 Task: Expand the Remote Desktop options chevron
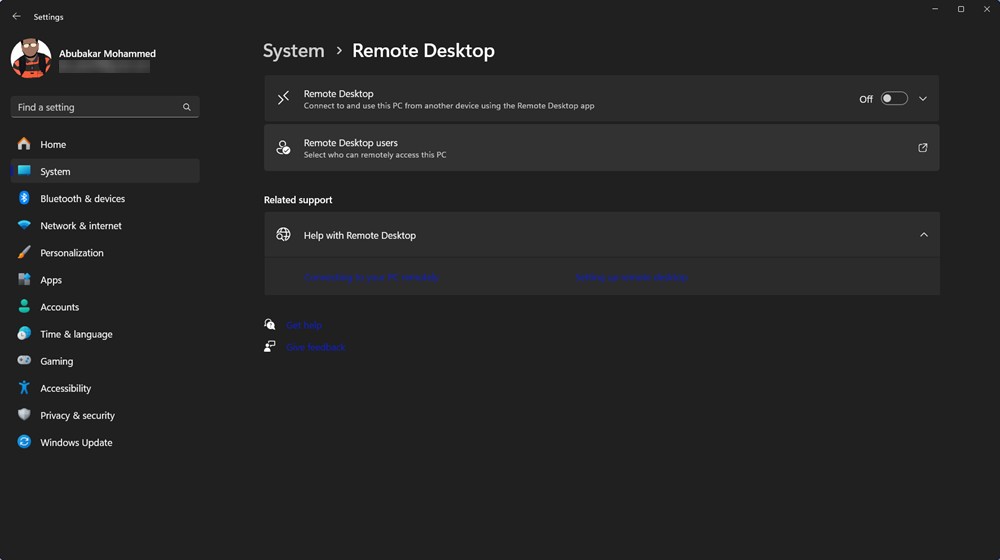click(923, 99)
